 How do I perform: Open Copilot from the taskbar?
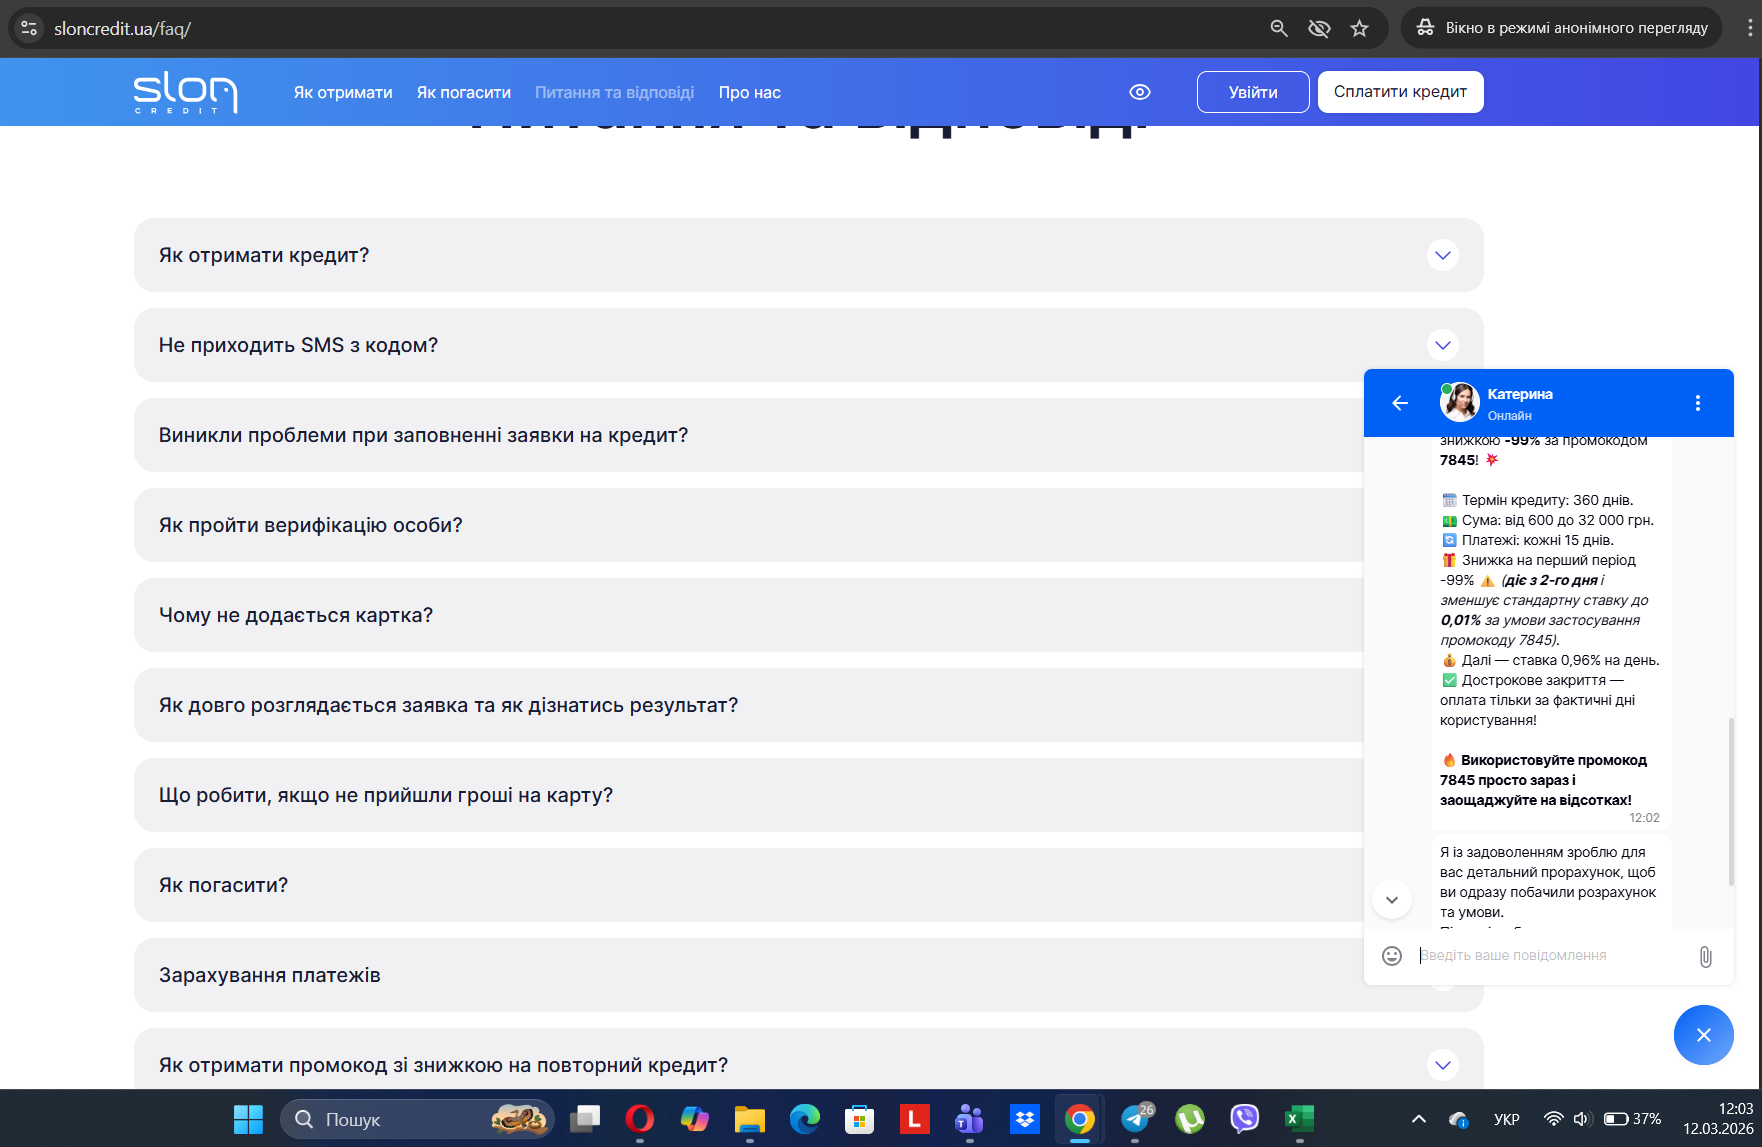tap(695, 1119)
